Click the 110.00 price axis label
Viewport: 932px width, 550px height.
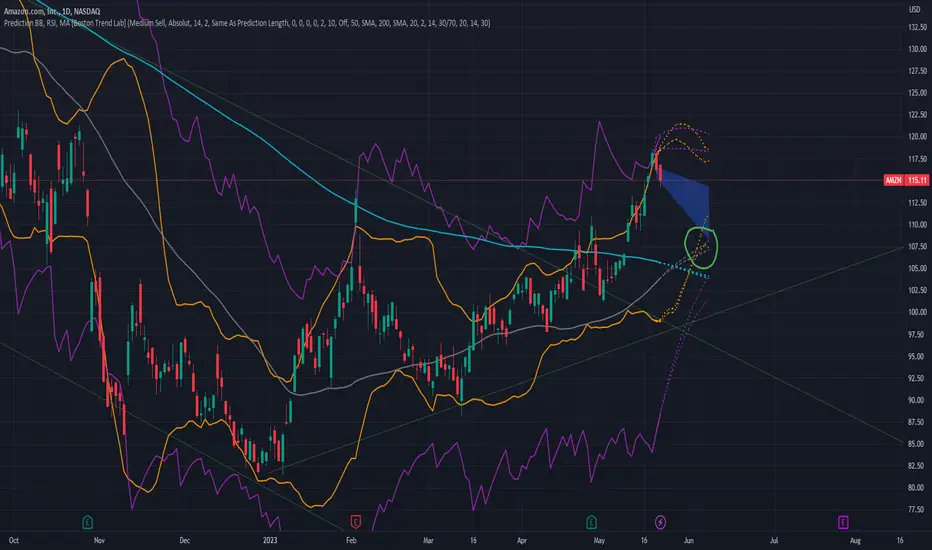tap(918, 225)
